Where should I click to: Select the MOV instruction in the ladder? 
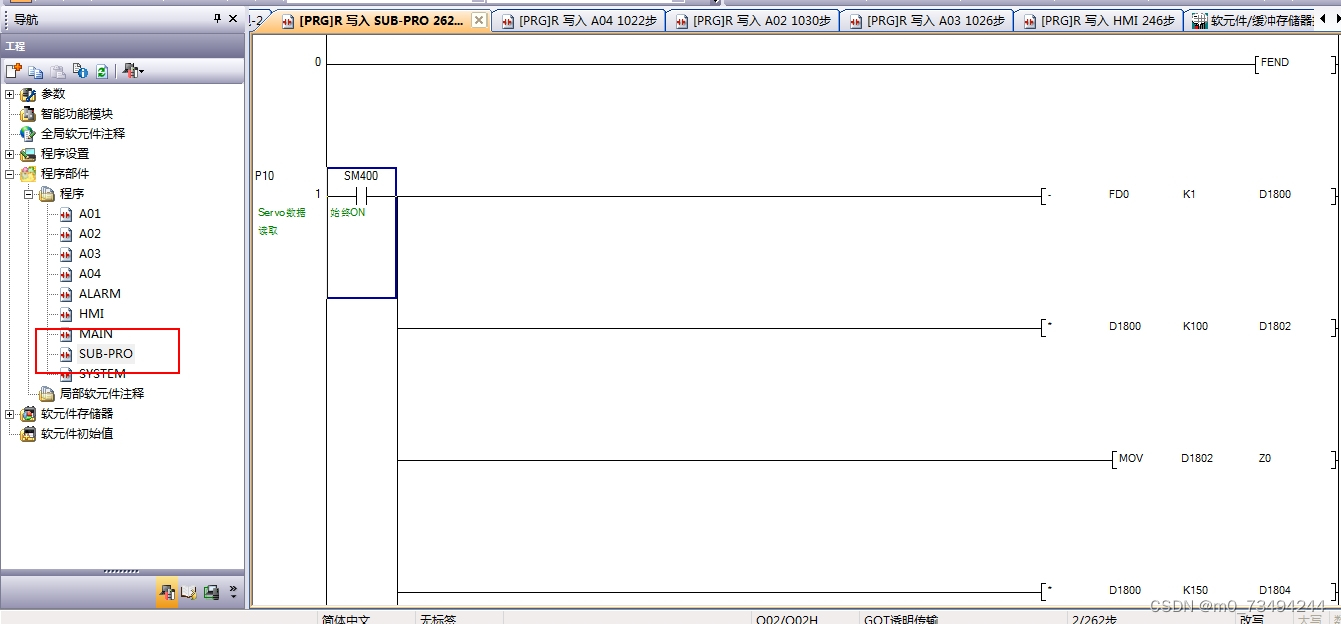[1131, 458]
